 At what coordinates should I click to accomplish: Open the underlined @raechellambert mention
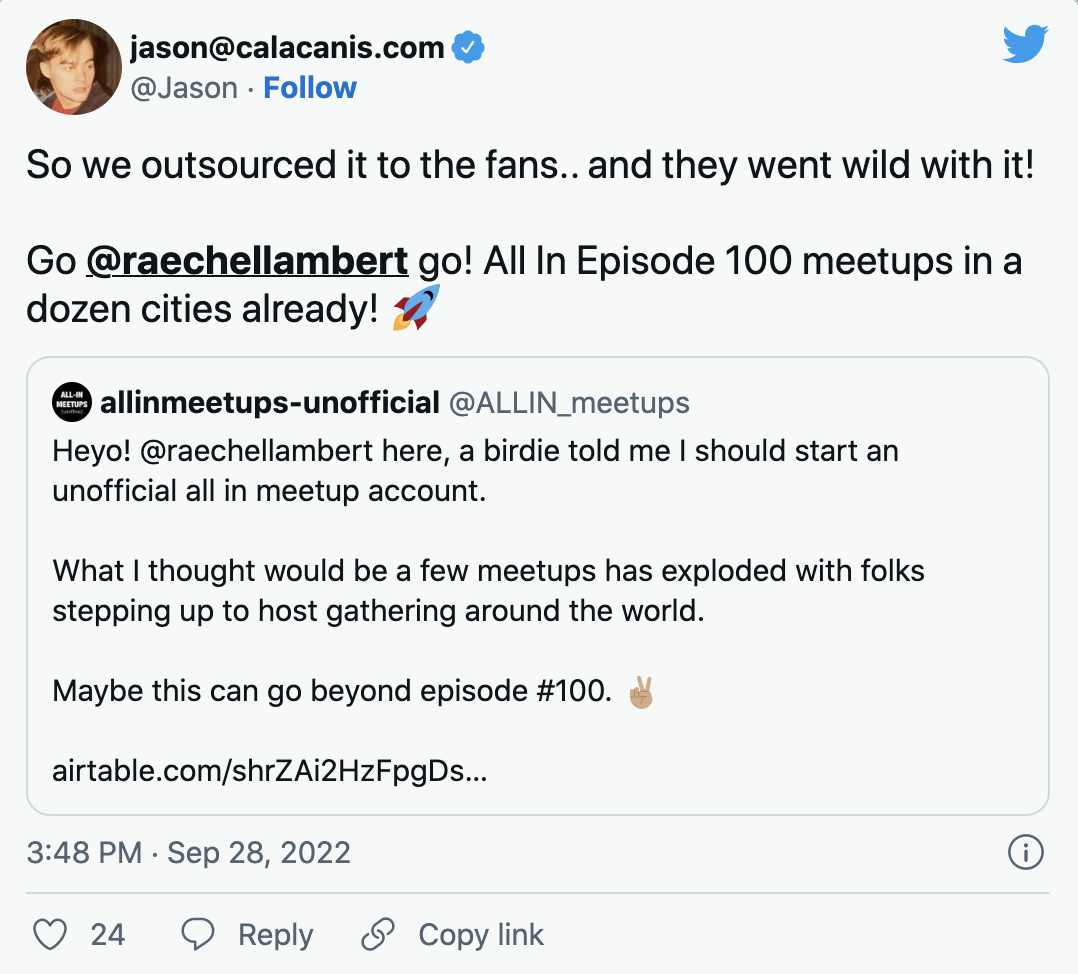247,260
